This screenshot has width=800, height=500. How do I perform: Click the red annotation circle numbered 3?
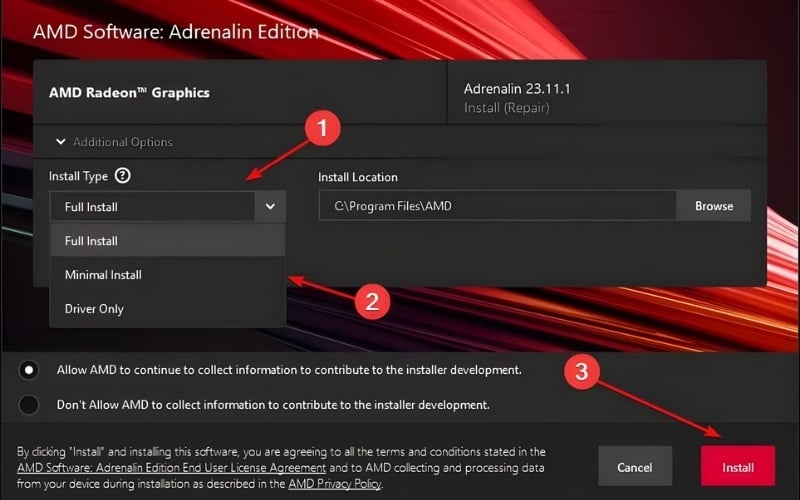click(x=583, y=373)
